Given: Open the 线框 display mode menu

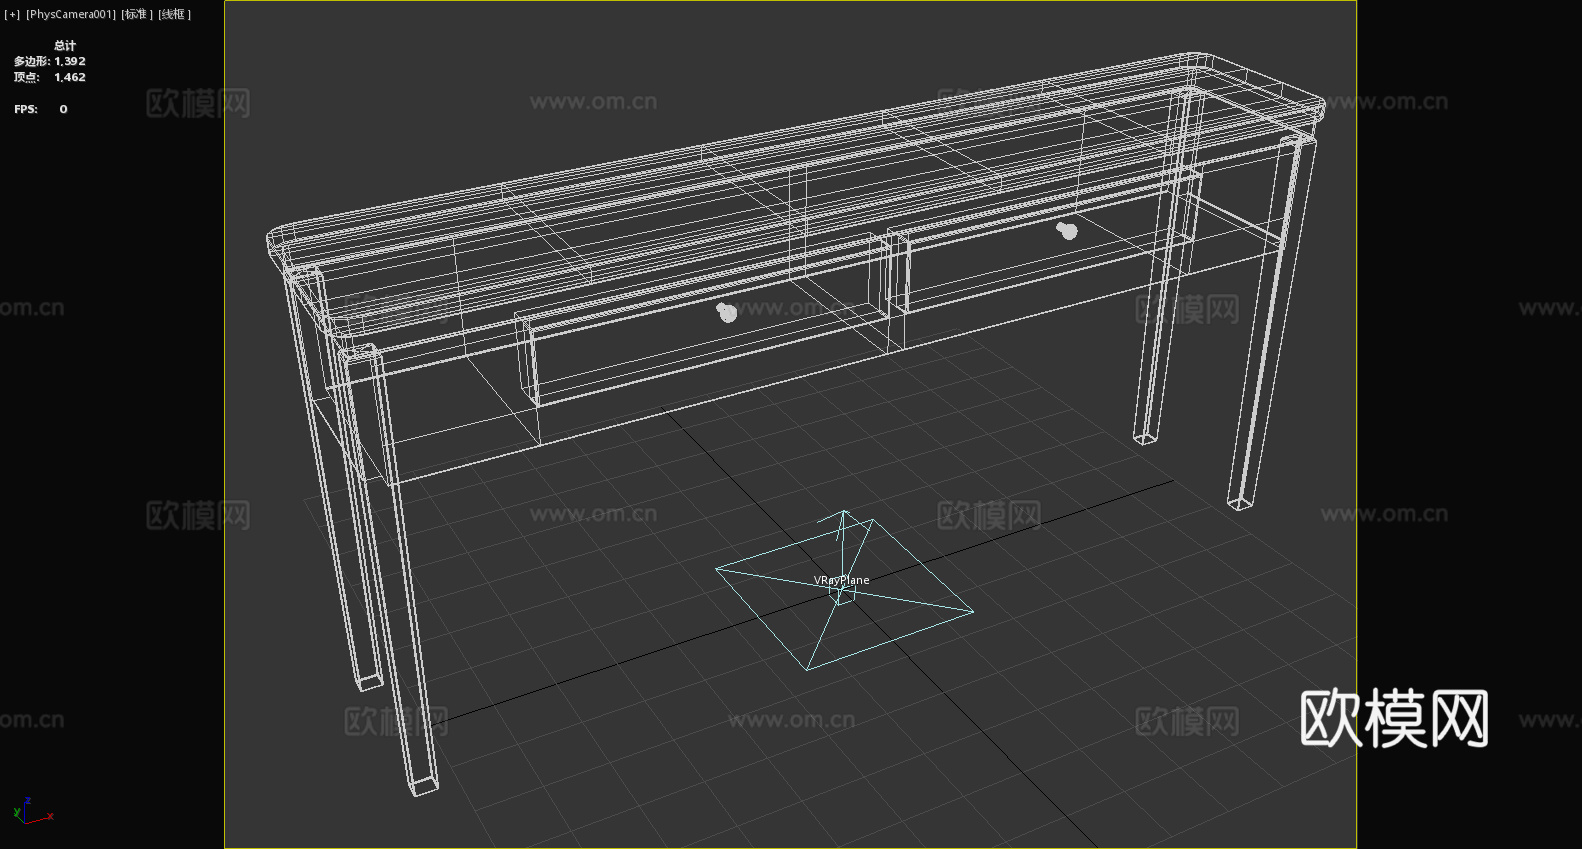Looking at the screenshot, I should coord(175,14).
